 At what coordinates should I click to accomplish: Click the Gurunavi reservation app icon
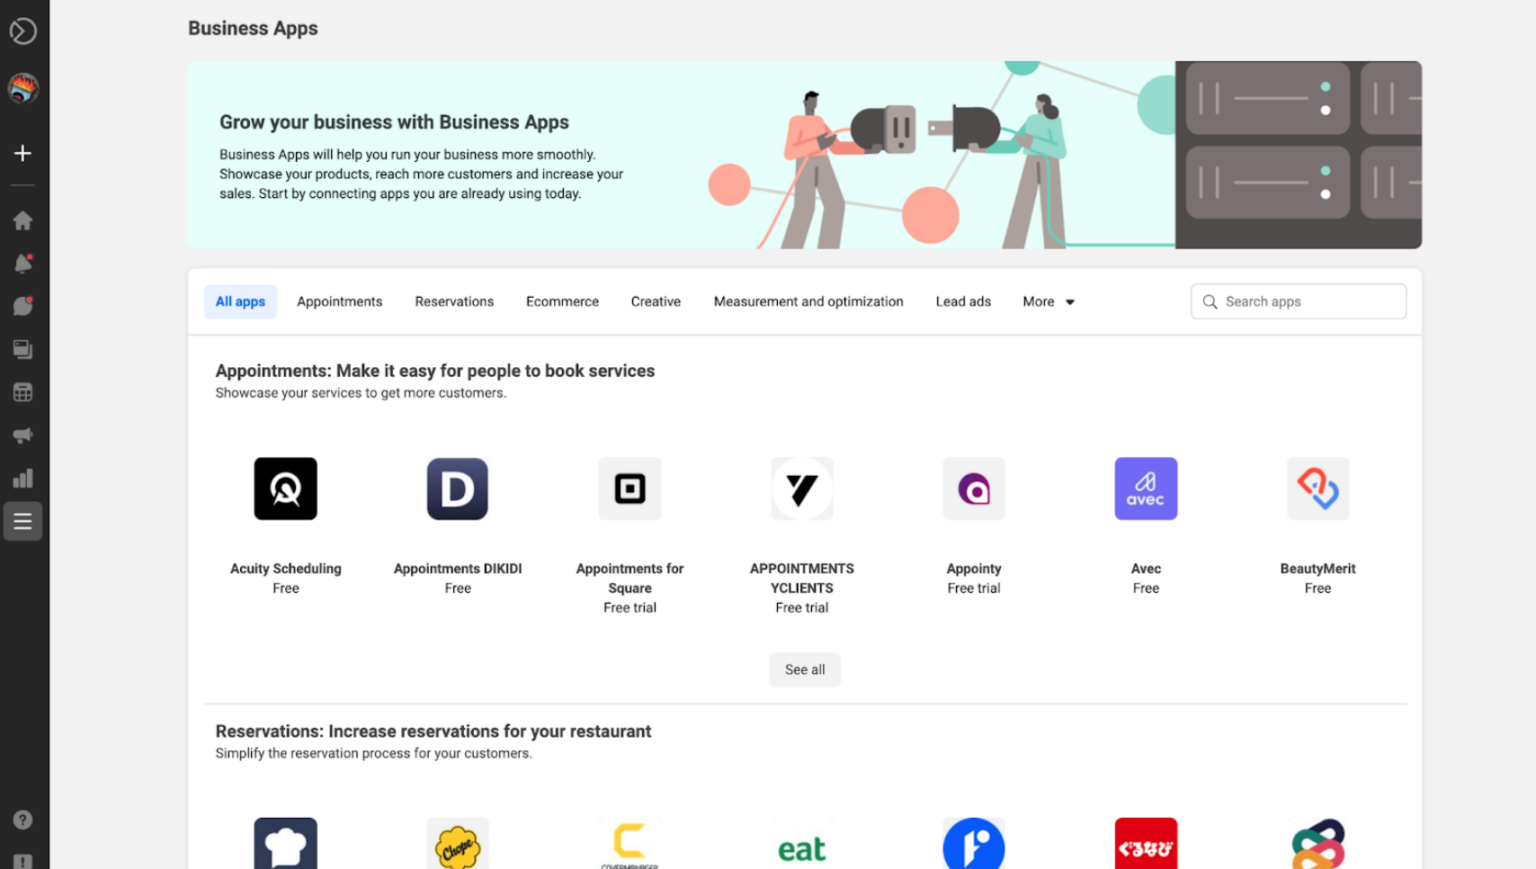pyautogui.click(x=1145, y=845)
